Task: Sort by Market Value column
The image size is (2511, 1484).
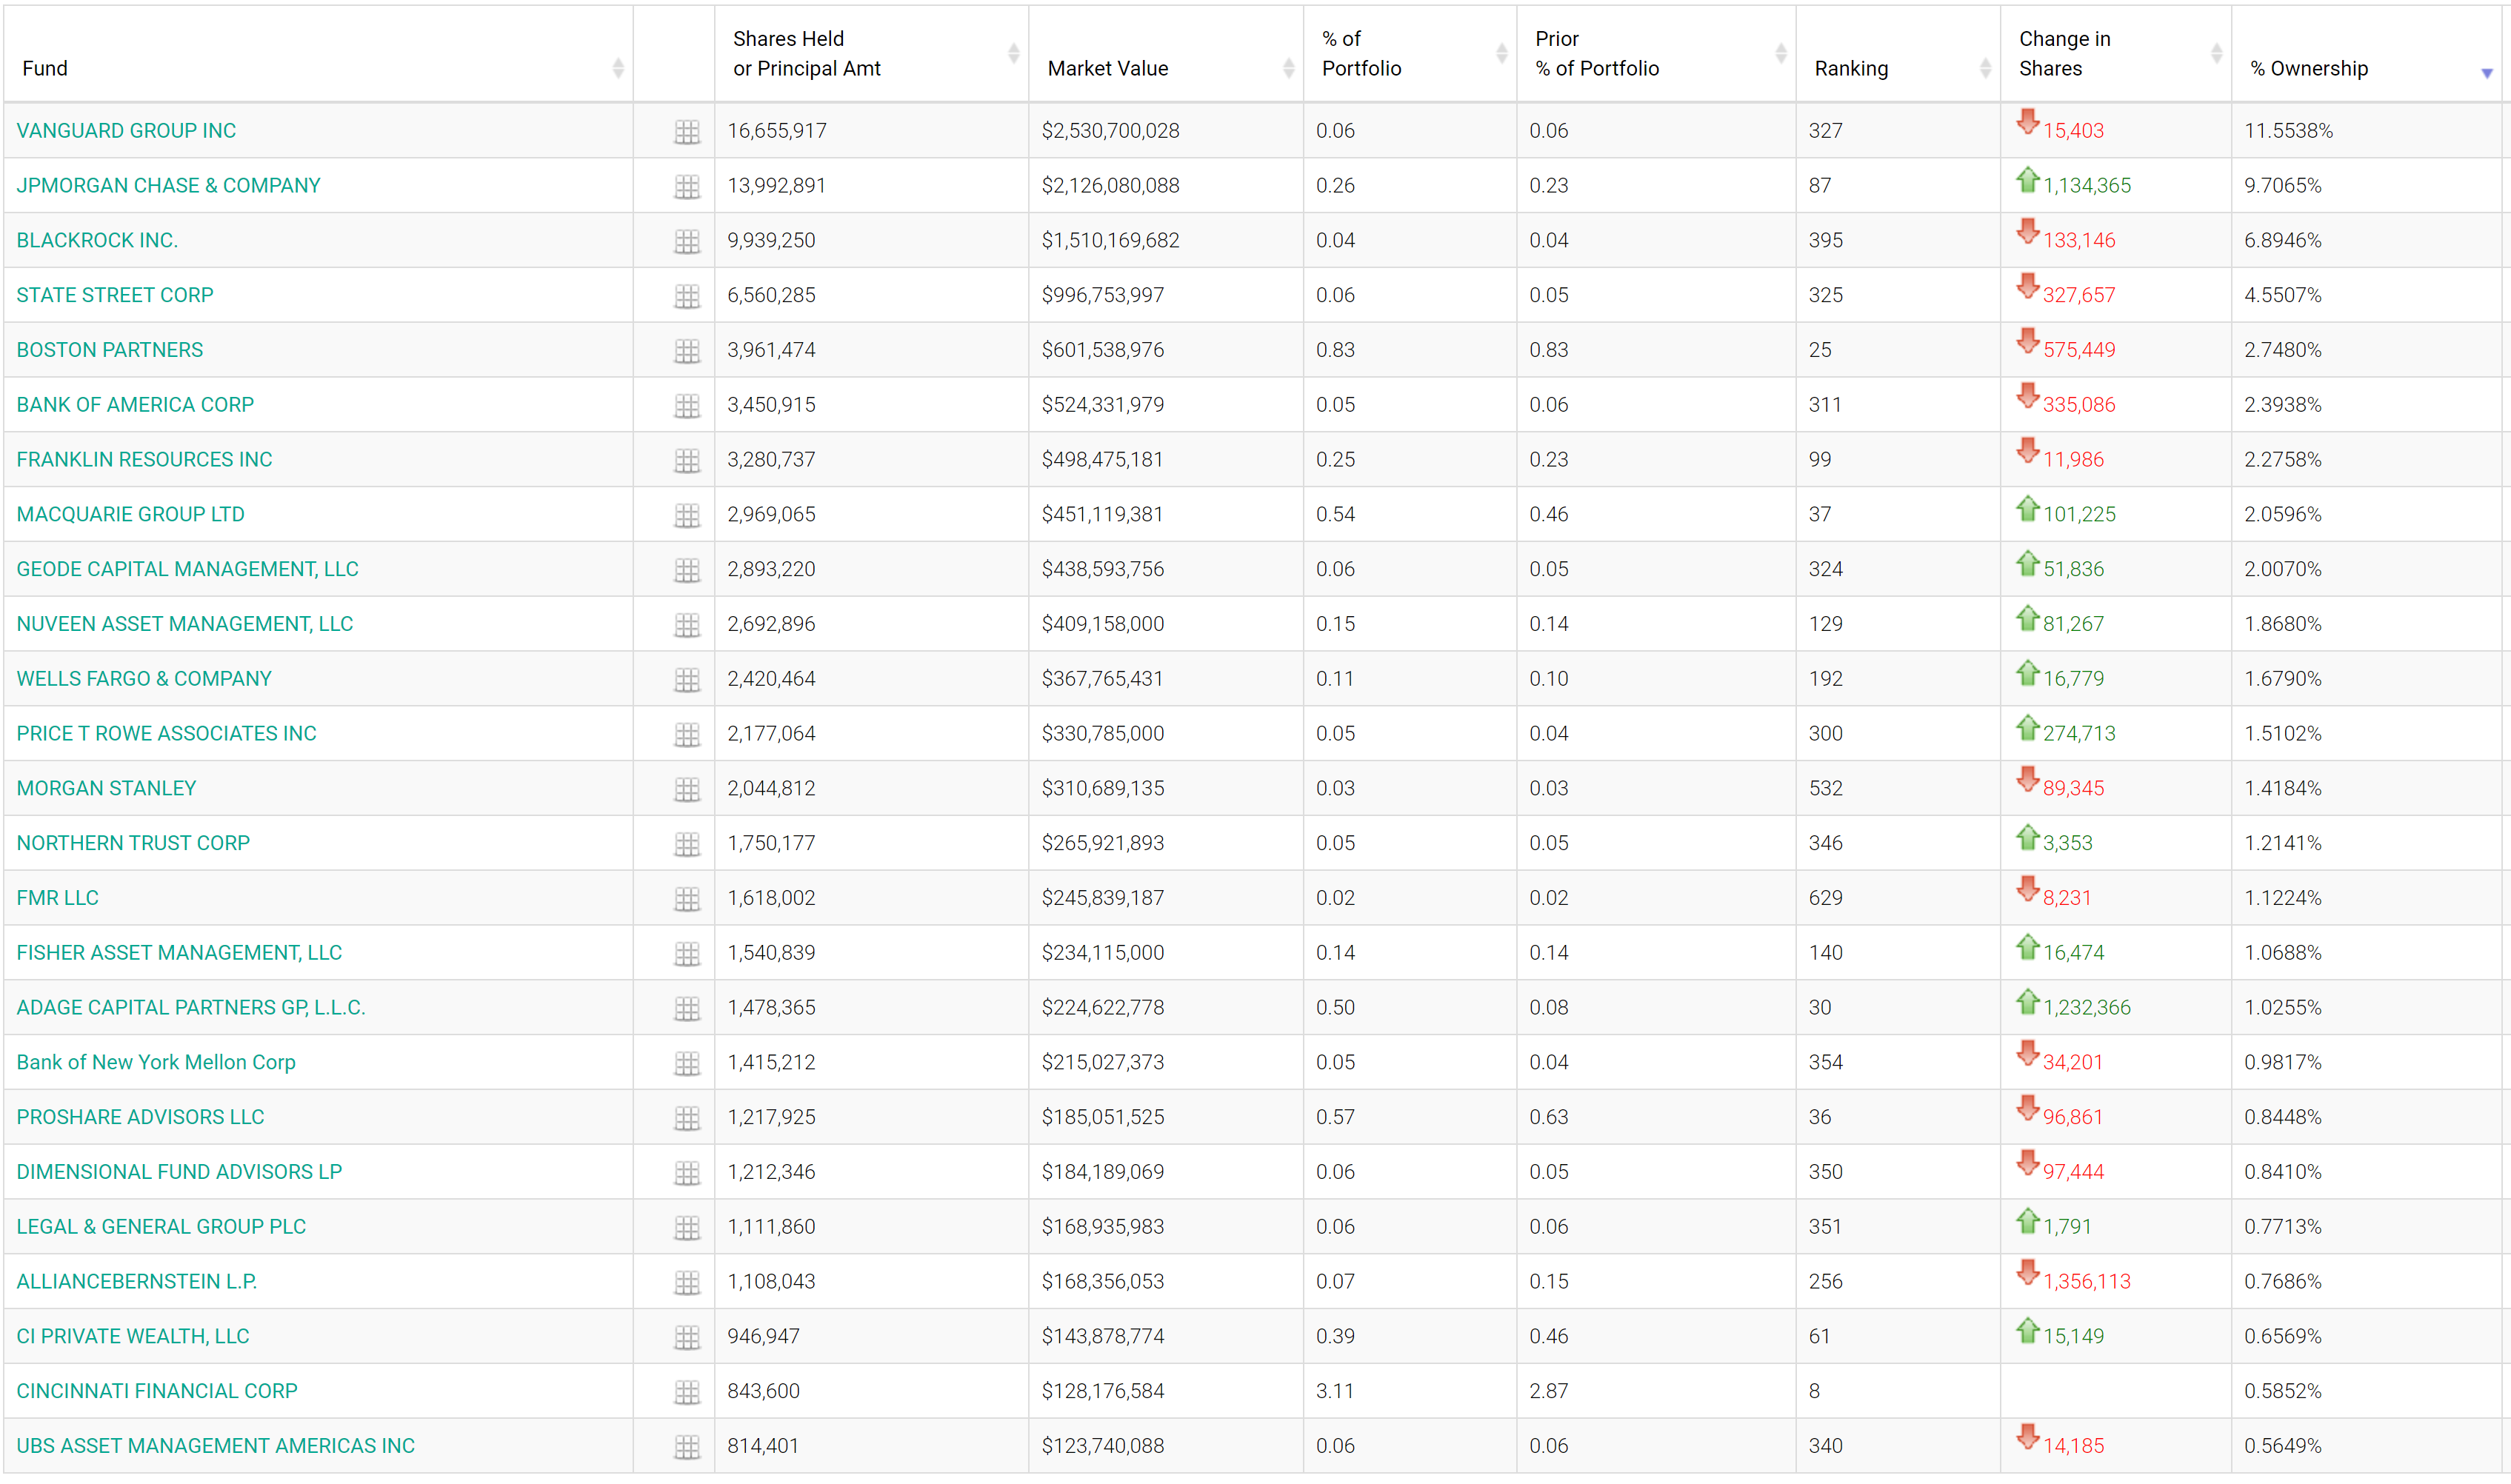Action: pos(1165,54)
